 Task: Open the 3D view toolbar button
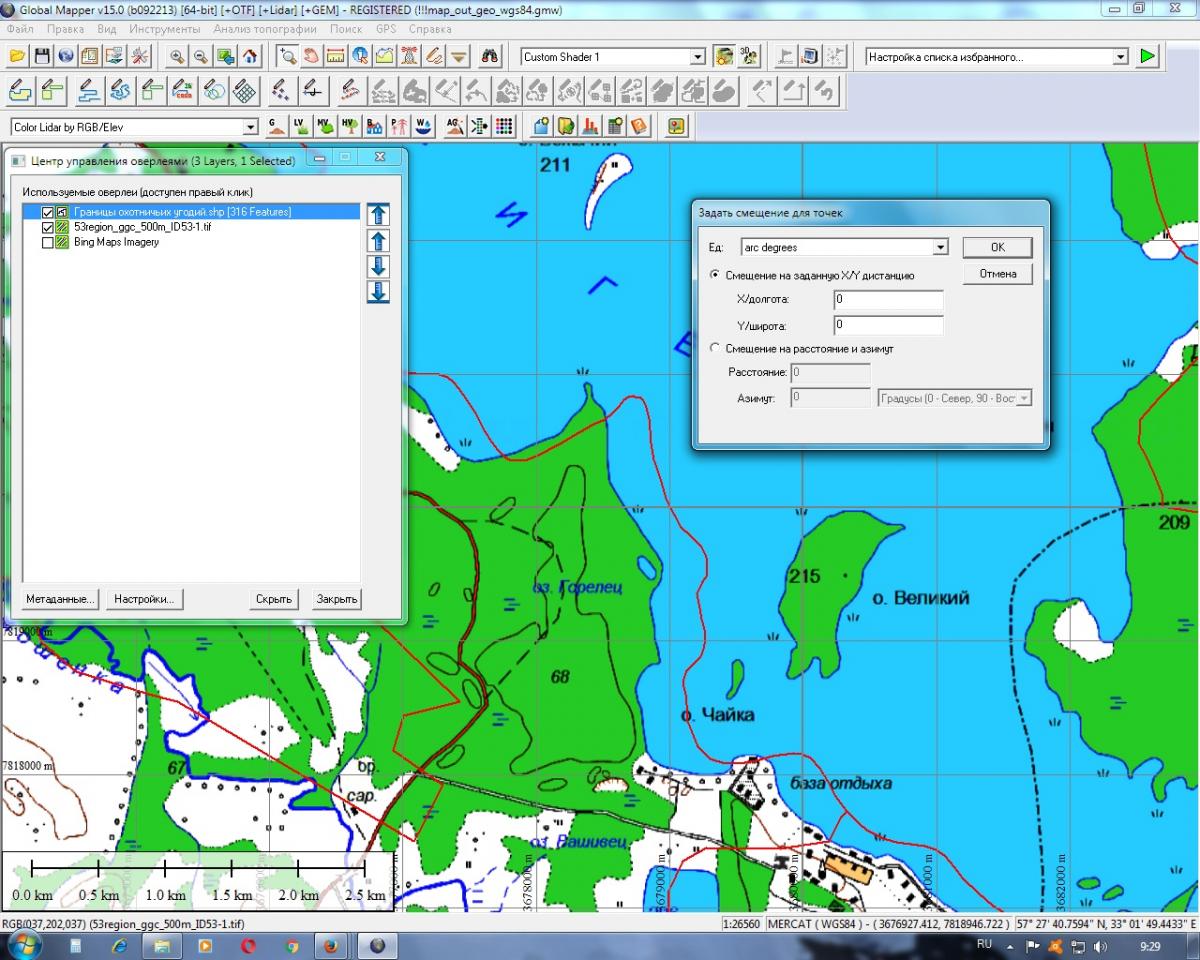749,57
